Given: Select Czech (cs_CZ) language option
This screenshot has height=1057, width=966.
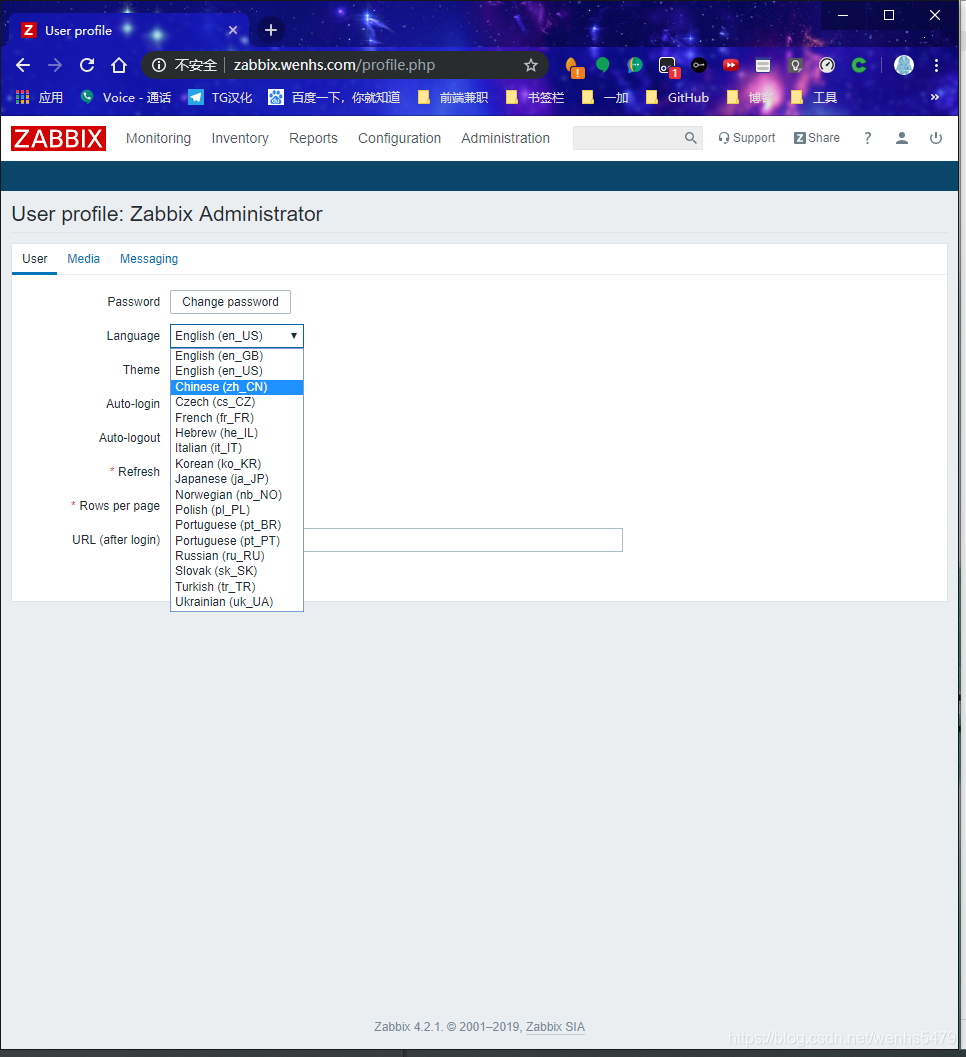Looking at the screenshot, I should 237,402.
